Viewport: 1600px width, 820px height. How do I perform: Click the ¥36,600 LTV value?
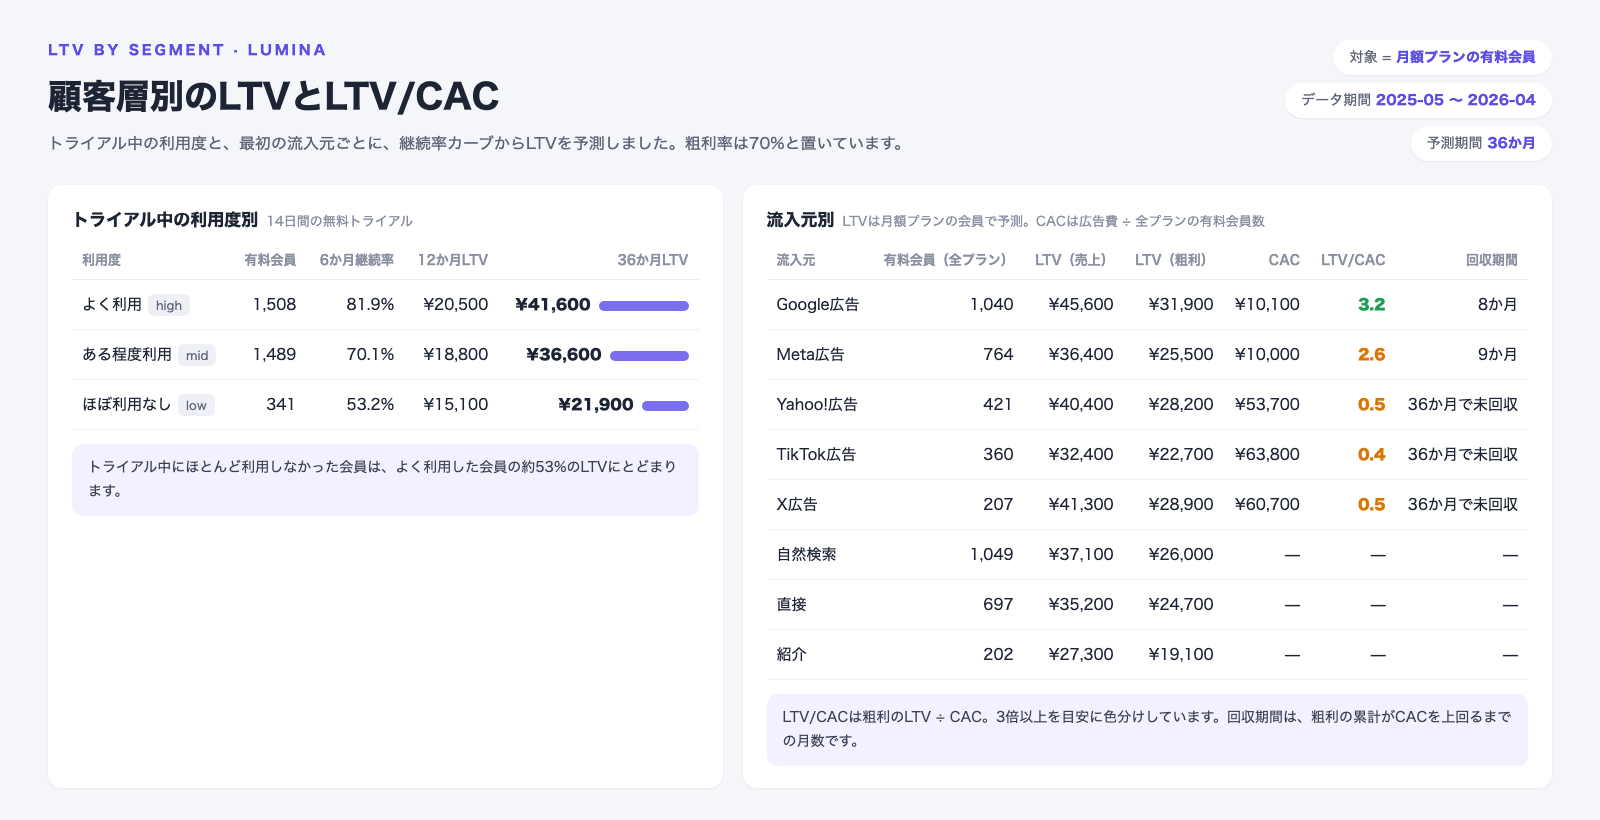pyautogui.click(x=564, y=354)
